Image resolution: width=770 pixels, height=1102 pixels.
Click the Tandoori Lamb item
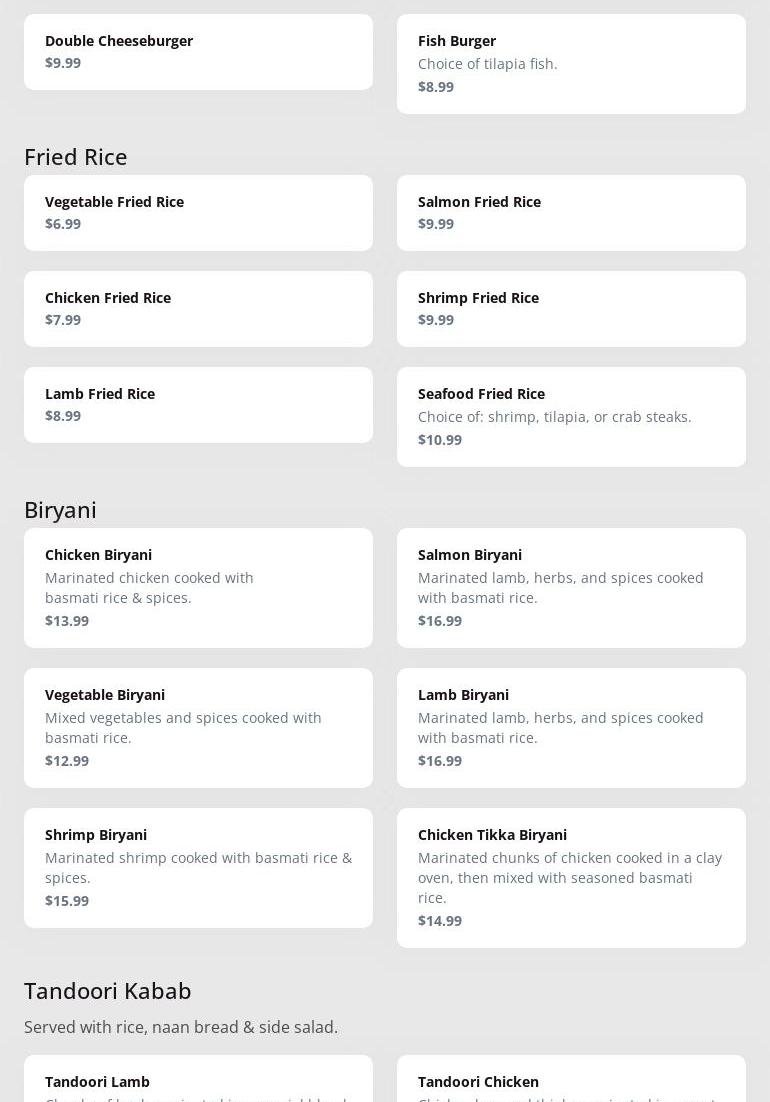pos(198,1082)
